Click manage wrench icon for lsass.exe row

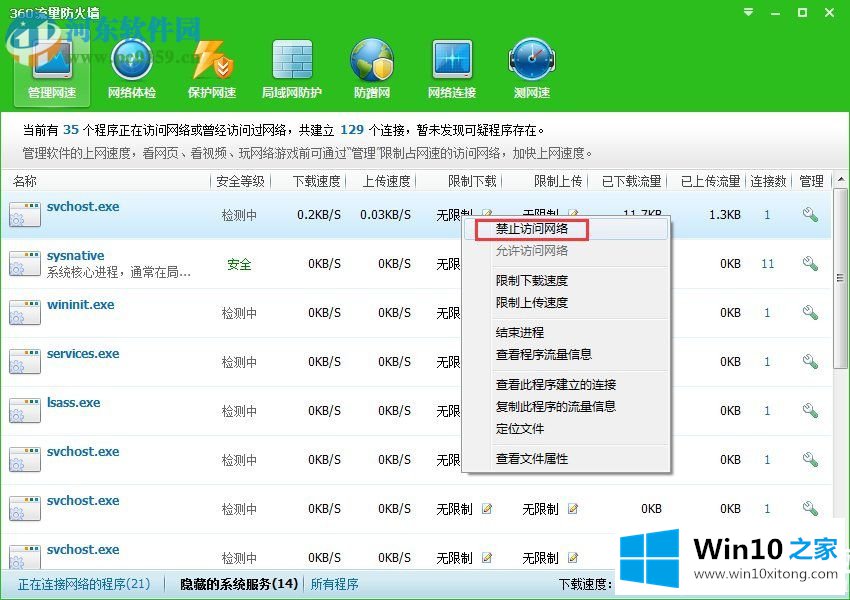pyautogui.click(x=810, y=411)
